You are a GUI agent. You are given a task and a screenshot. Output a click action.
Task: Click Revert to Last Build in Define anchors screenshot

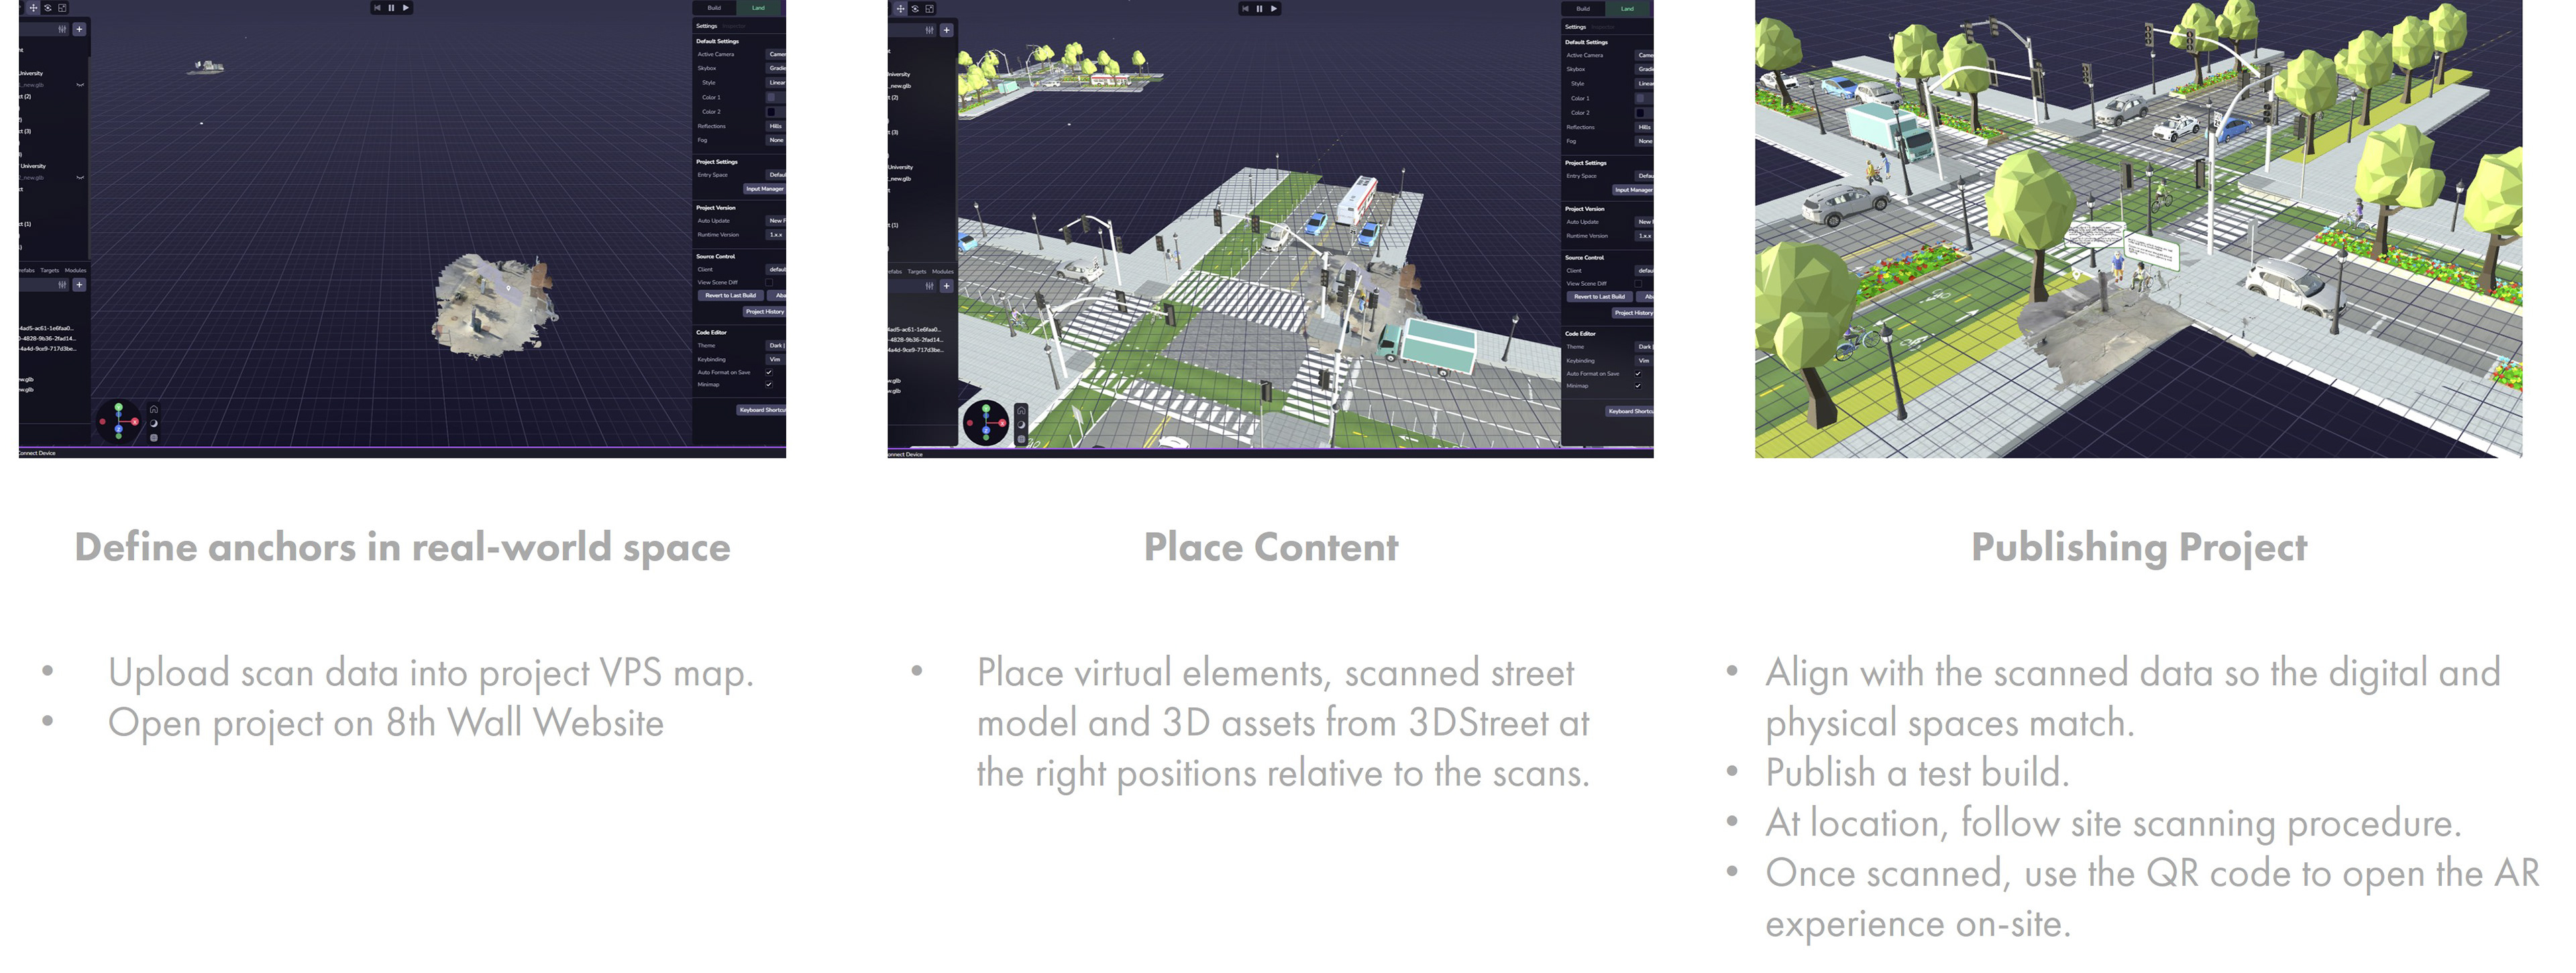[730, 295]
